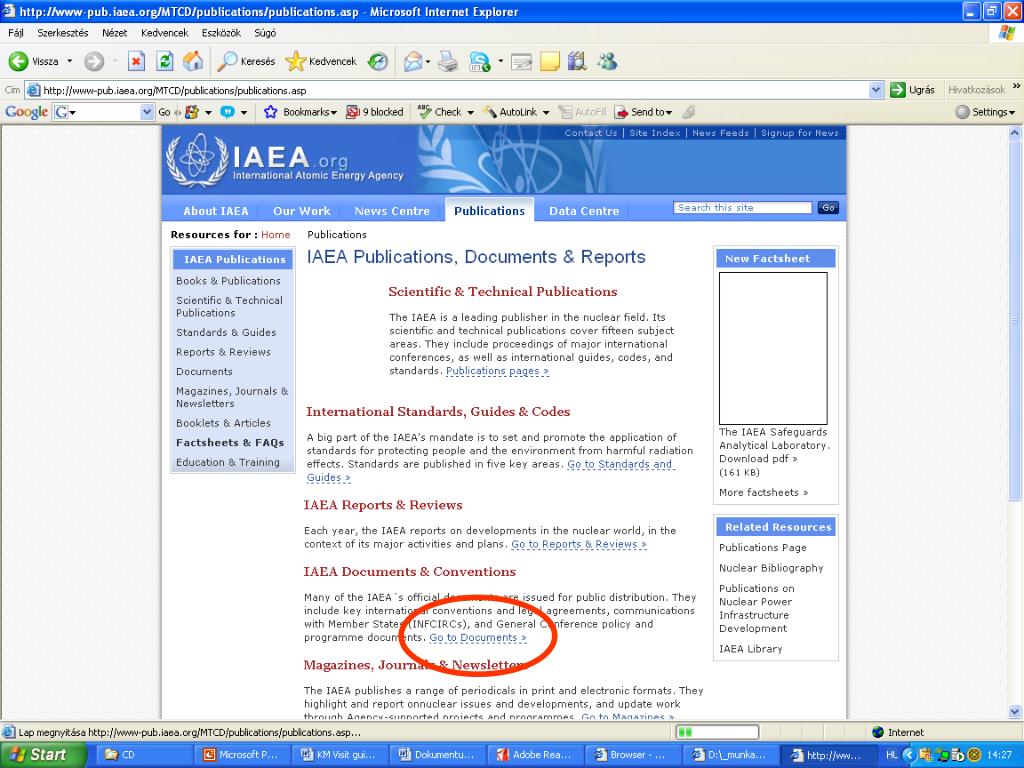Open Factsheets & FAQs in sidebar
Screen dimensions: 1024x768
pos(230,443)
